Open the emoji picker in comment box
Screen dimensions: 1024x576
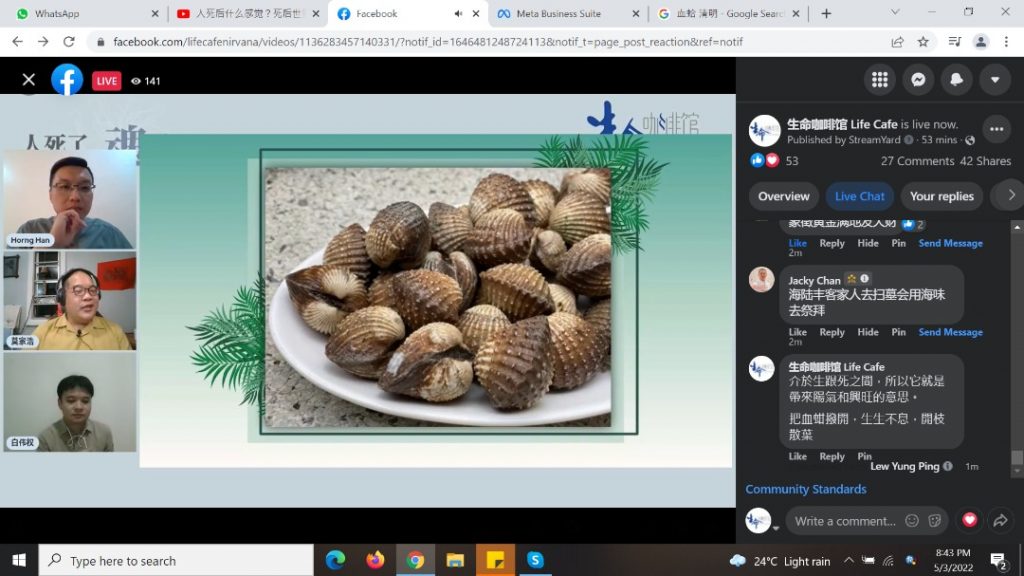[x=911, y=521]
